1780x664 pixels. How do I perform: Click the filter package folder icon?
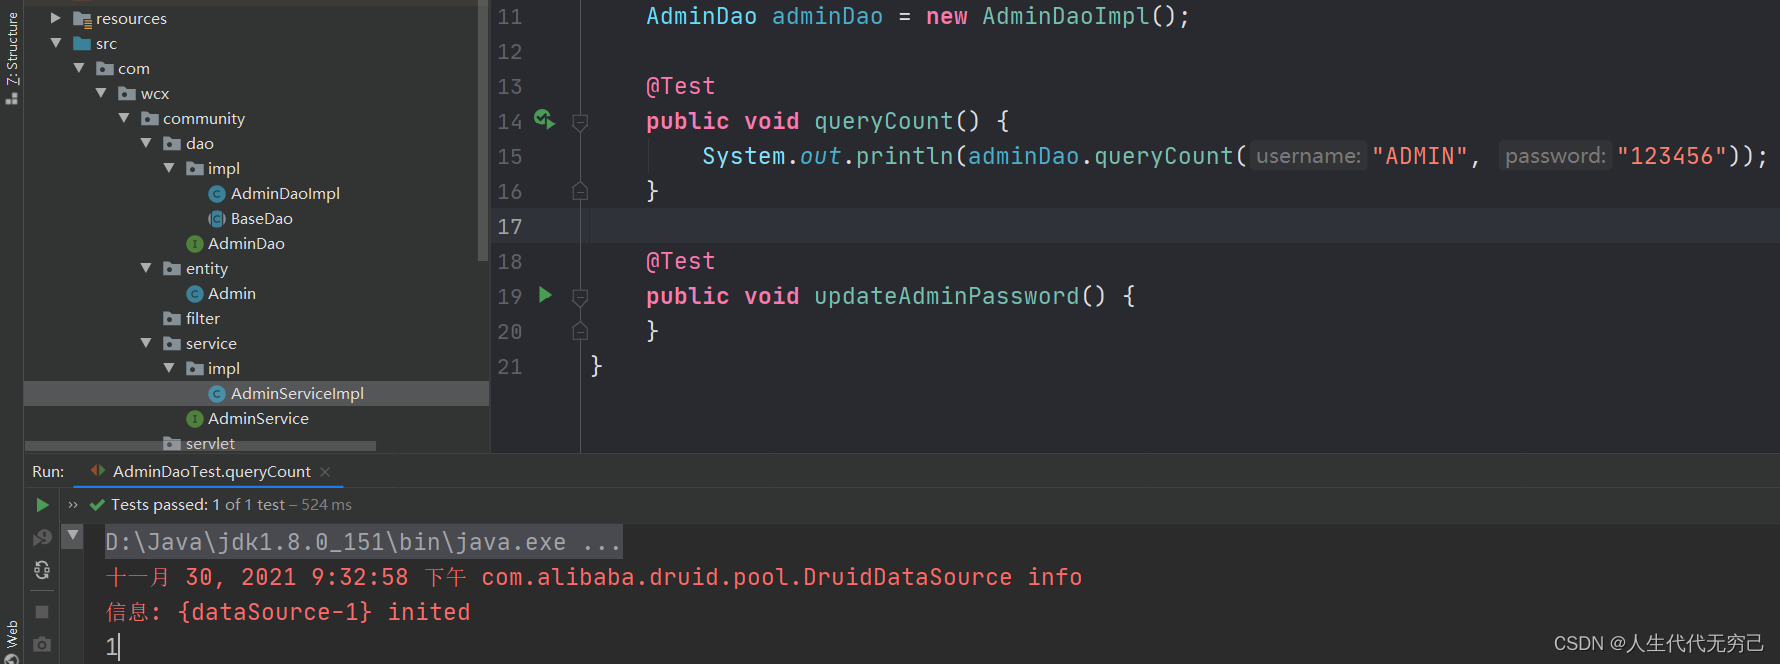click(x=172, y=319)
